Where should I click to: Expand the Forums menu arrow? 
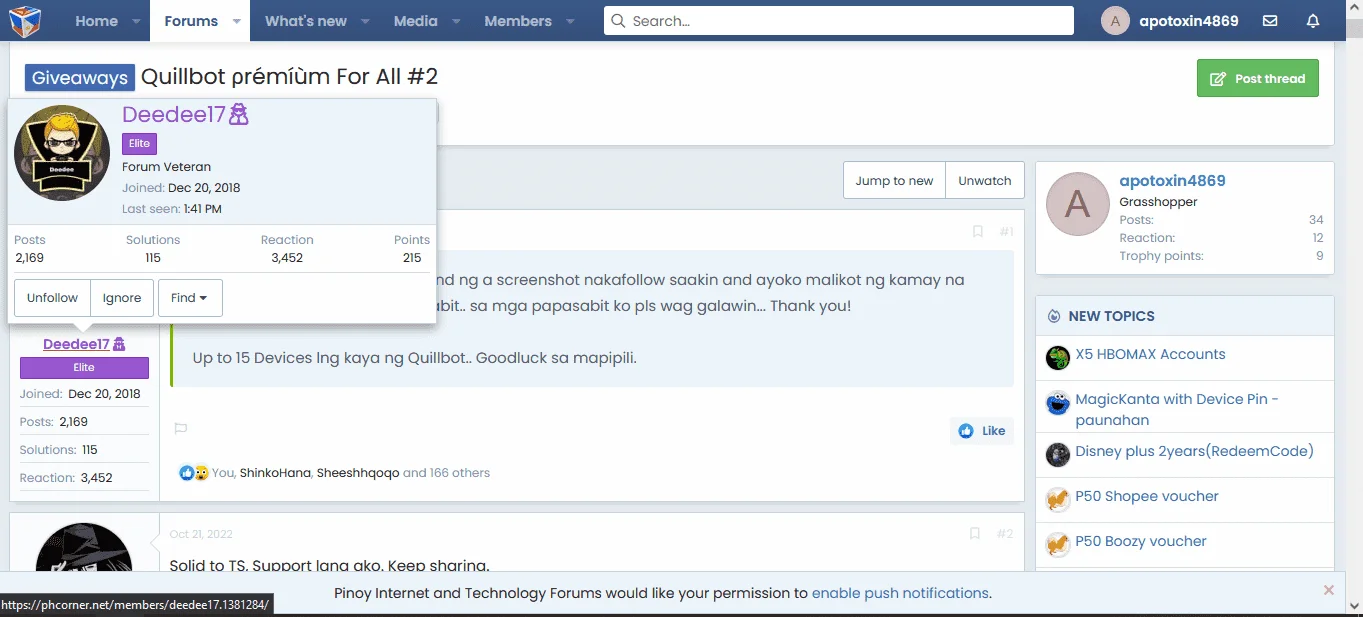[x=236, y=21]
